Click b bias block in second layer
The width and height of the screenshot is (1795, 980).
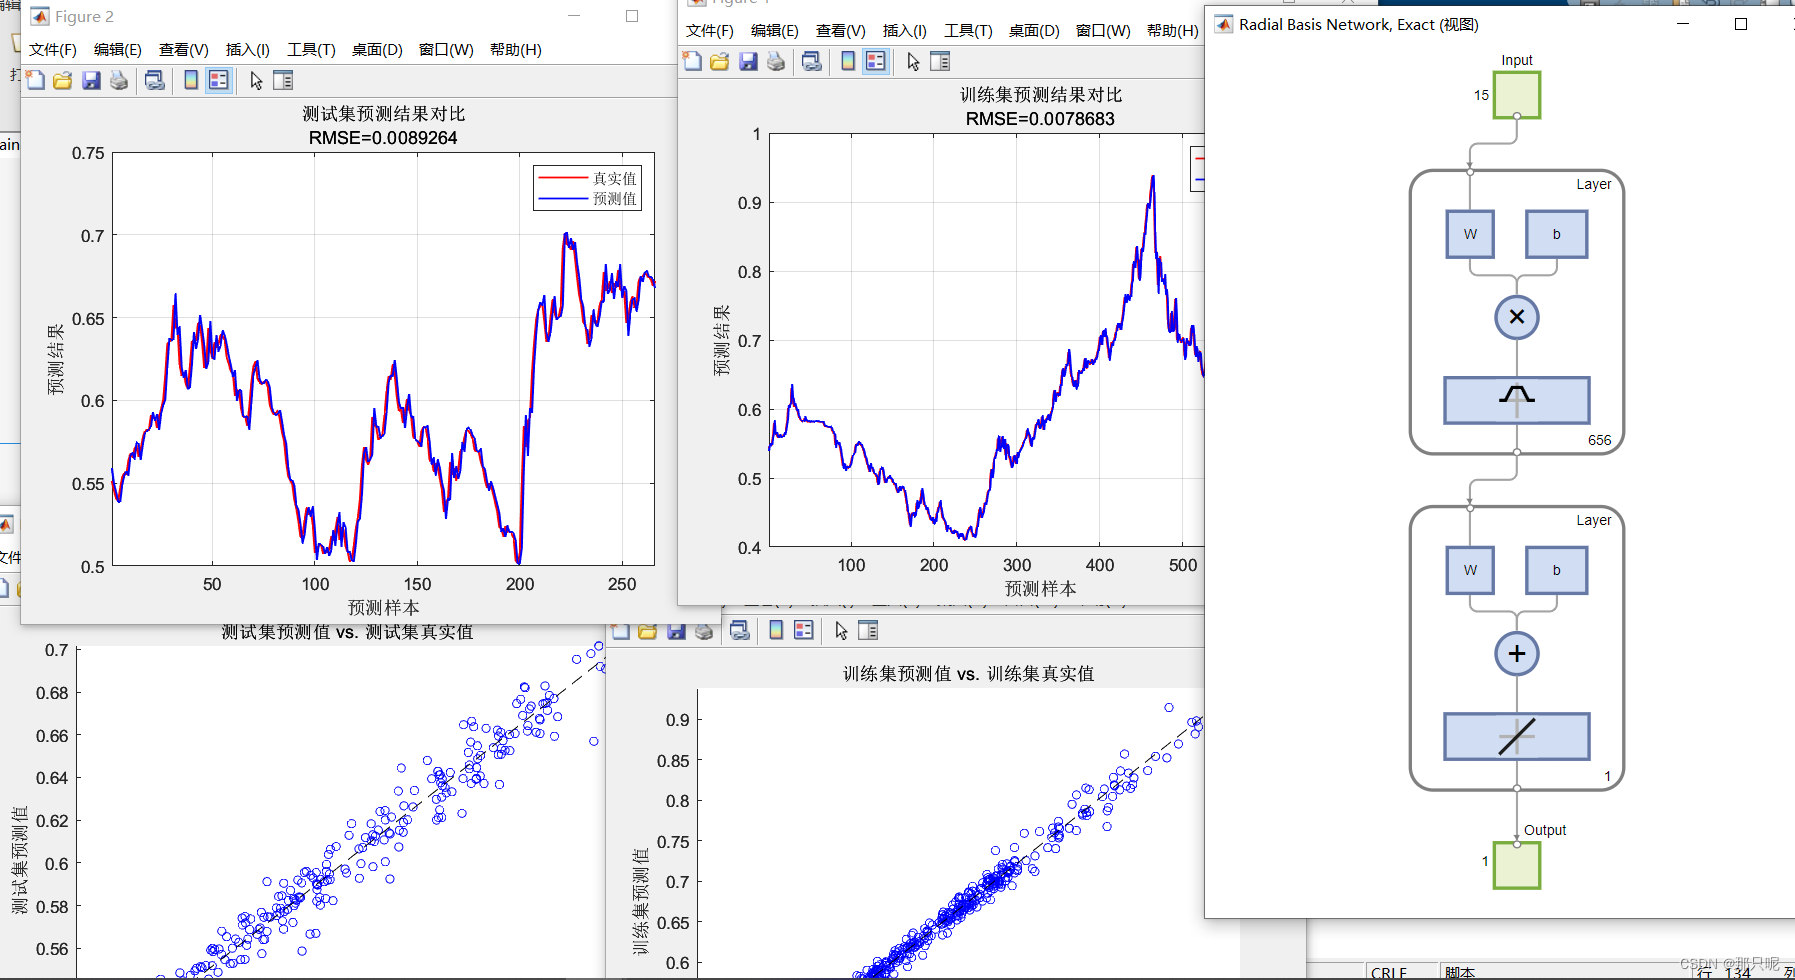click(1557, 570)
